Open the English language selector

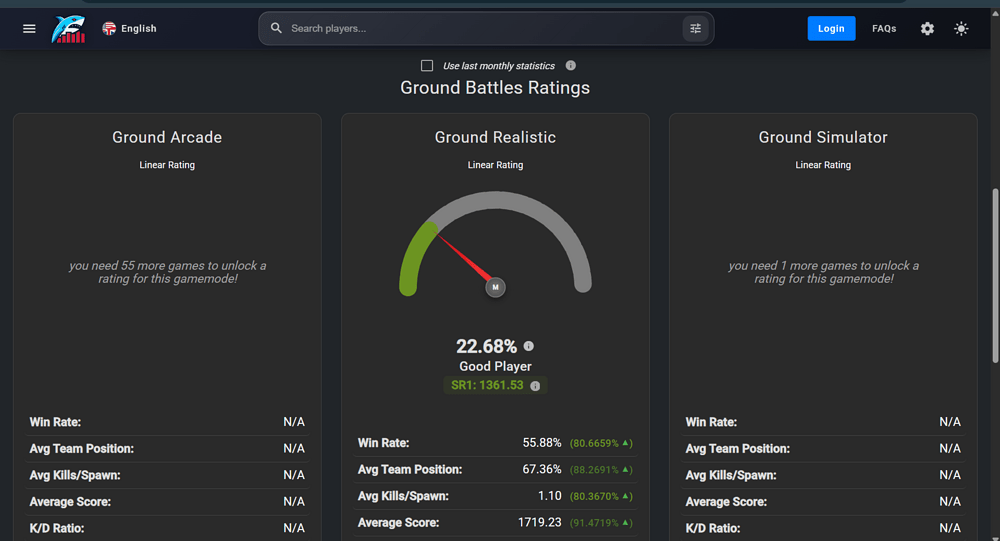(129, 29)
